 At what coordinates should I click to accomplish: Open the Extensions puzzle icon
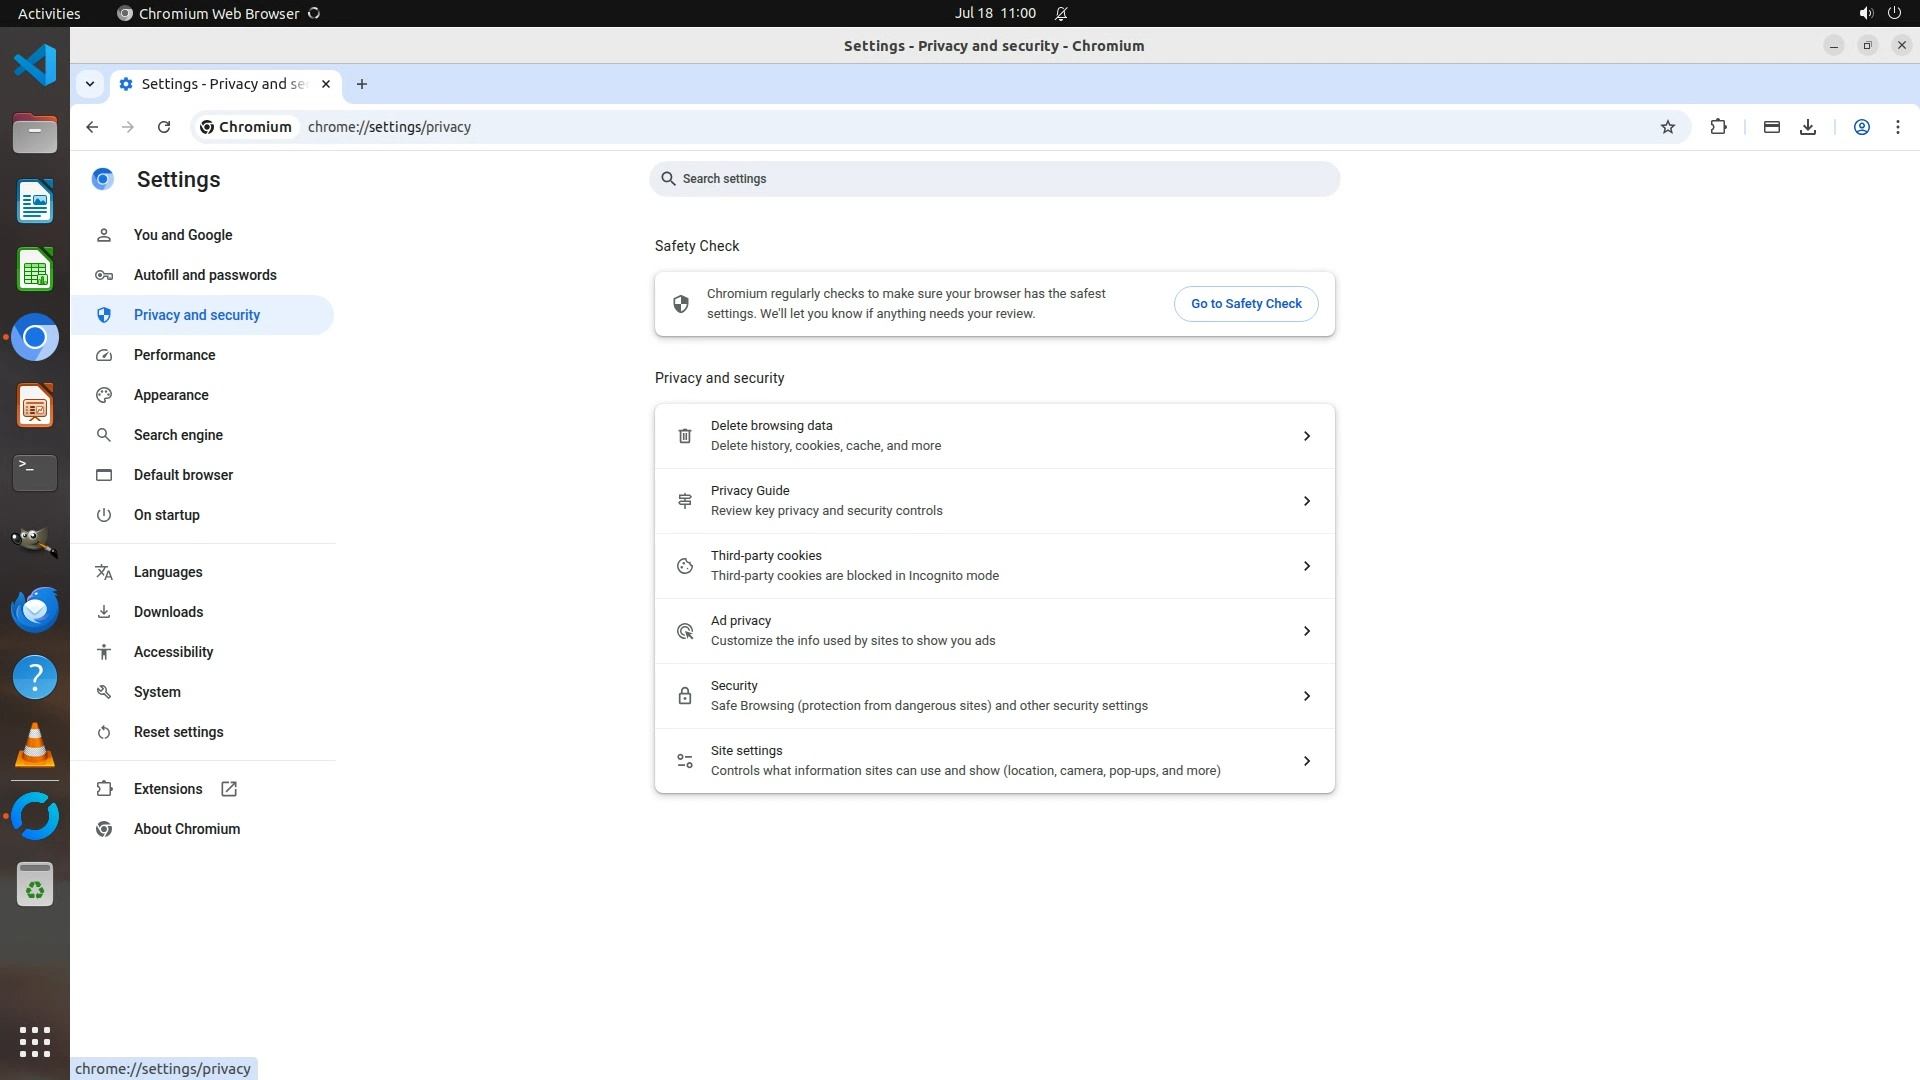(1718, 127)
